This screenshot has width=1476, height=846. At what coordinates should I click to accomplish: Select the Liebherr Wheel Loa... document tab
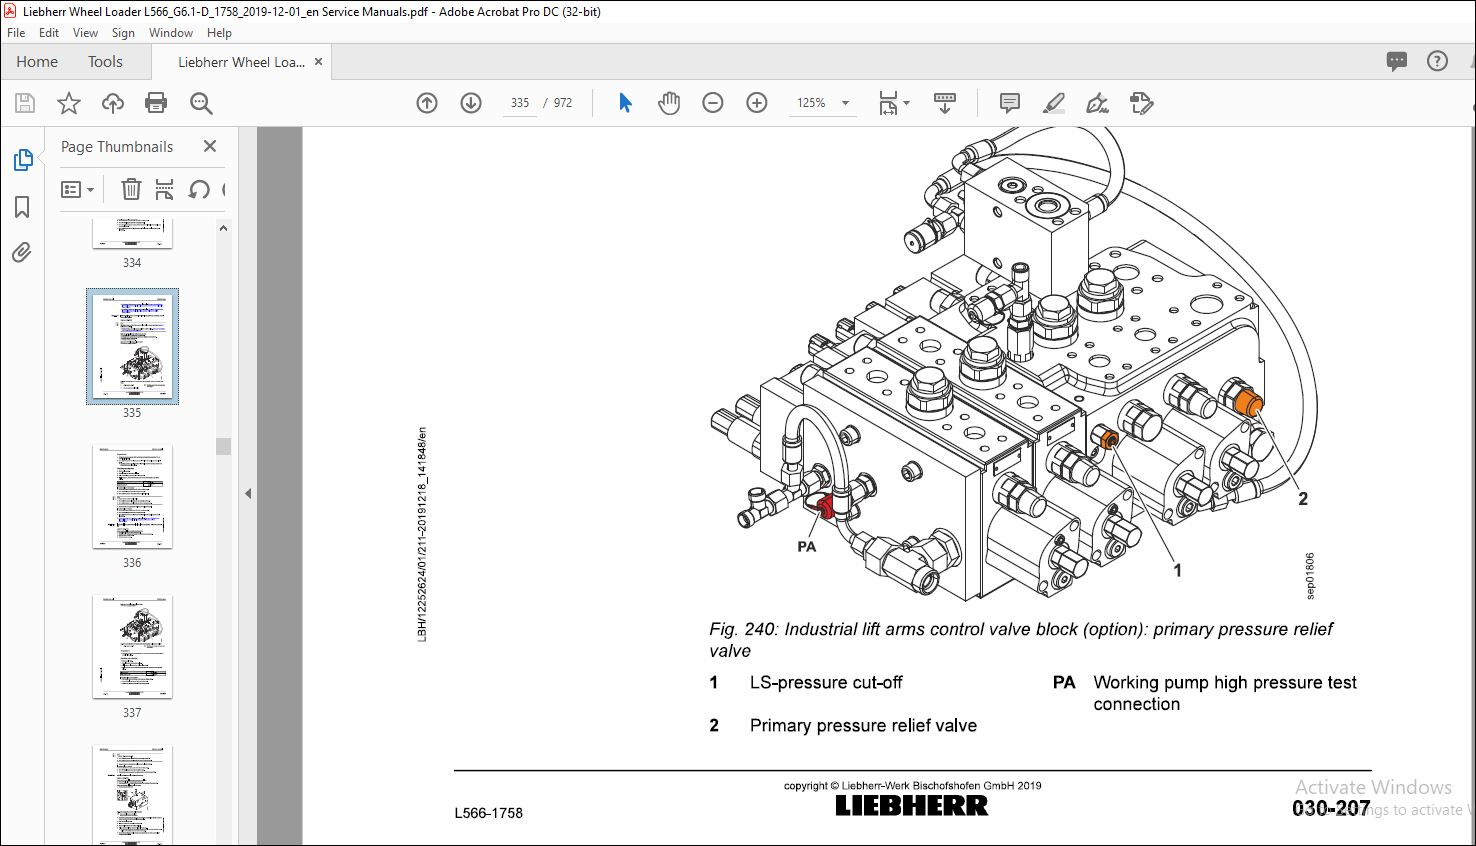(241, 62)
